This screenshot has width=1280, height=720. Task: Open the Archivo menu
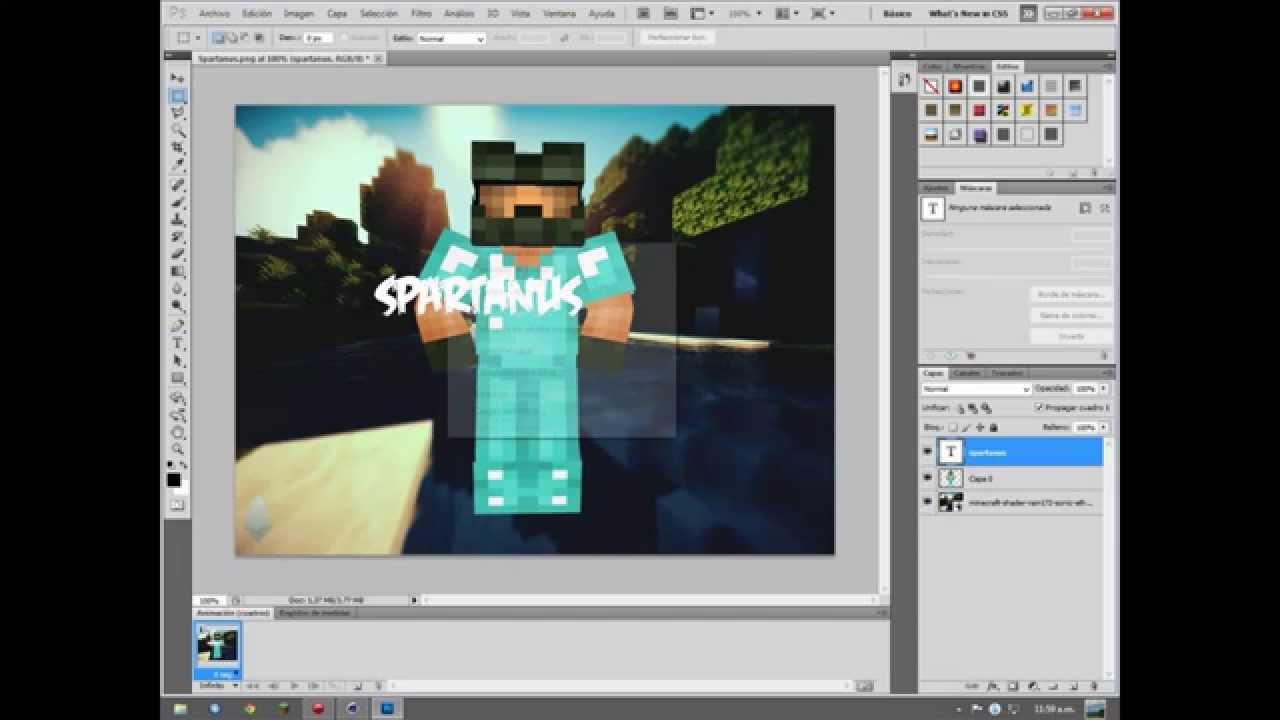pos(214,14)
